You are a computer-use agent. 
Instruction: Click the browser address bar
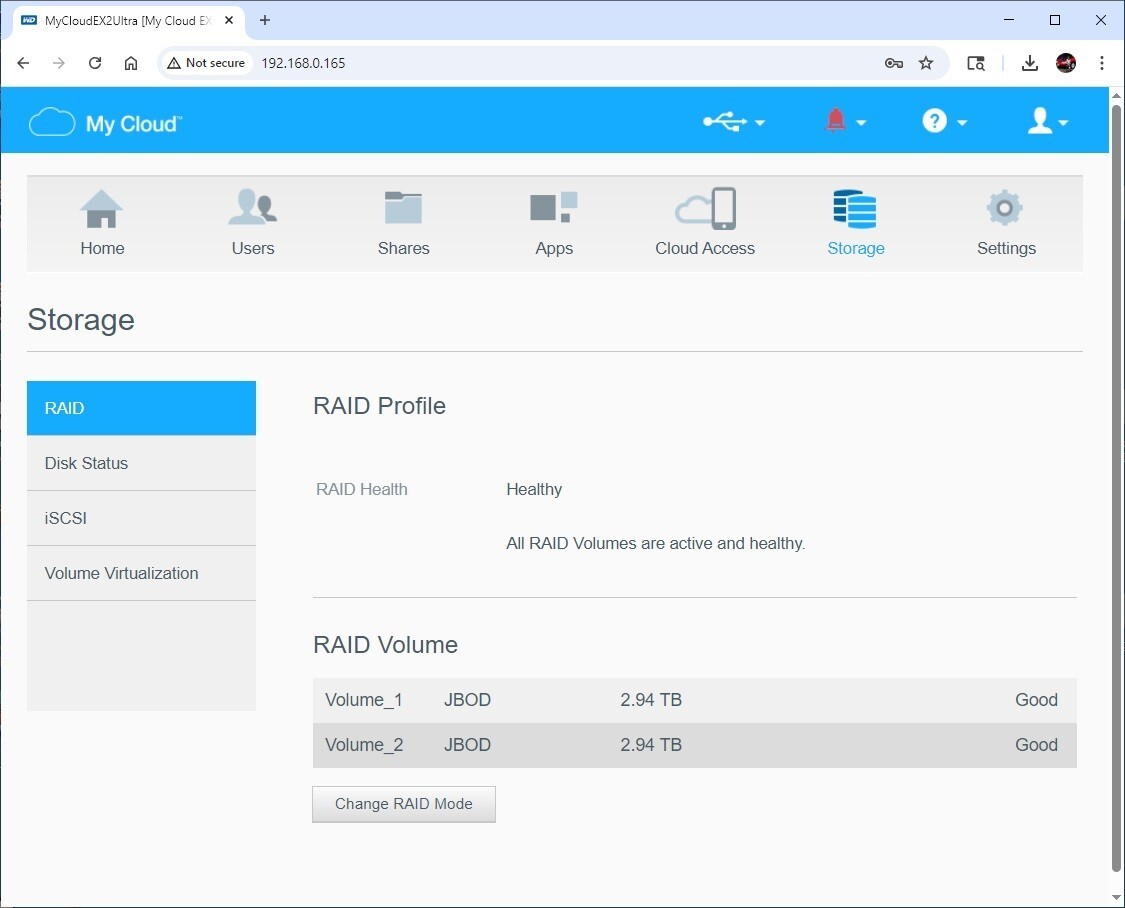(560, 63)
